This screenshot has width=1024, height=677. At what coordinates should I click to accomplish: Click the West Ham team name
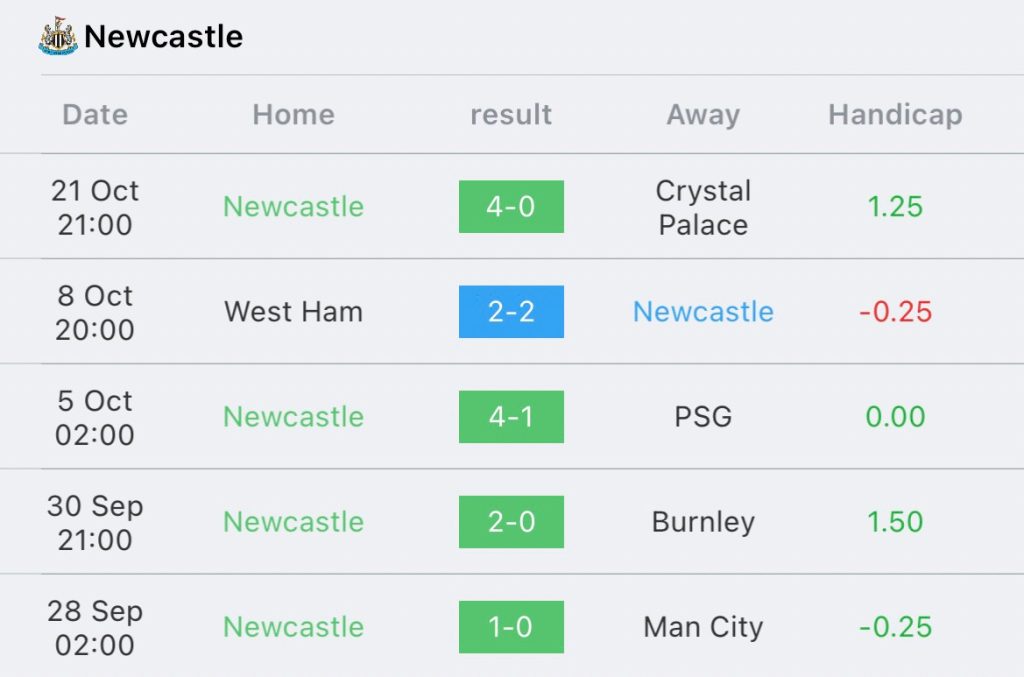click(294, 311)
